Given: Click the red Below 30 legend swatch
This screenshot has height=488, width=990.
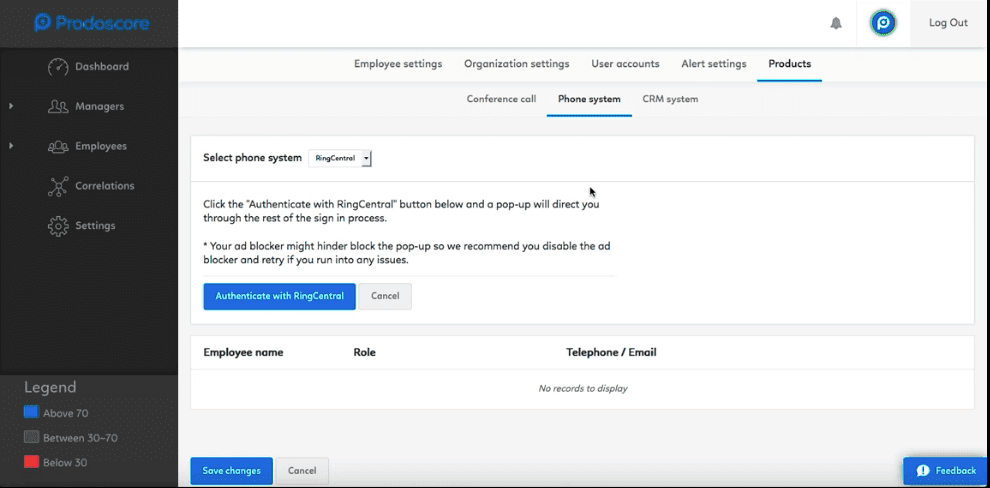Looking at the screenshot, I should [31, 462].
